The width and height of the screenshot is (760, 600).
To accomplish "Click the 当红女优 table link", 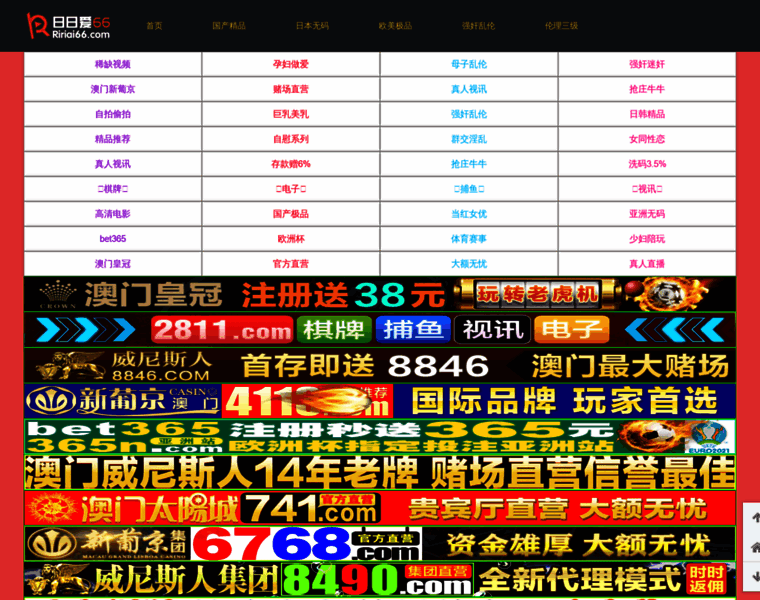I will [x=469, y=214].
